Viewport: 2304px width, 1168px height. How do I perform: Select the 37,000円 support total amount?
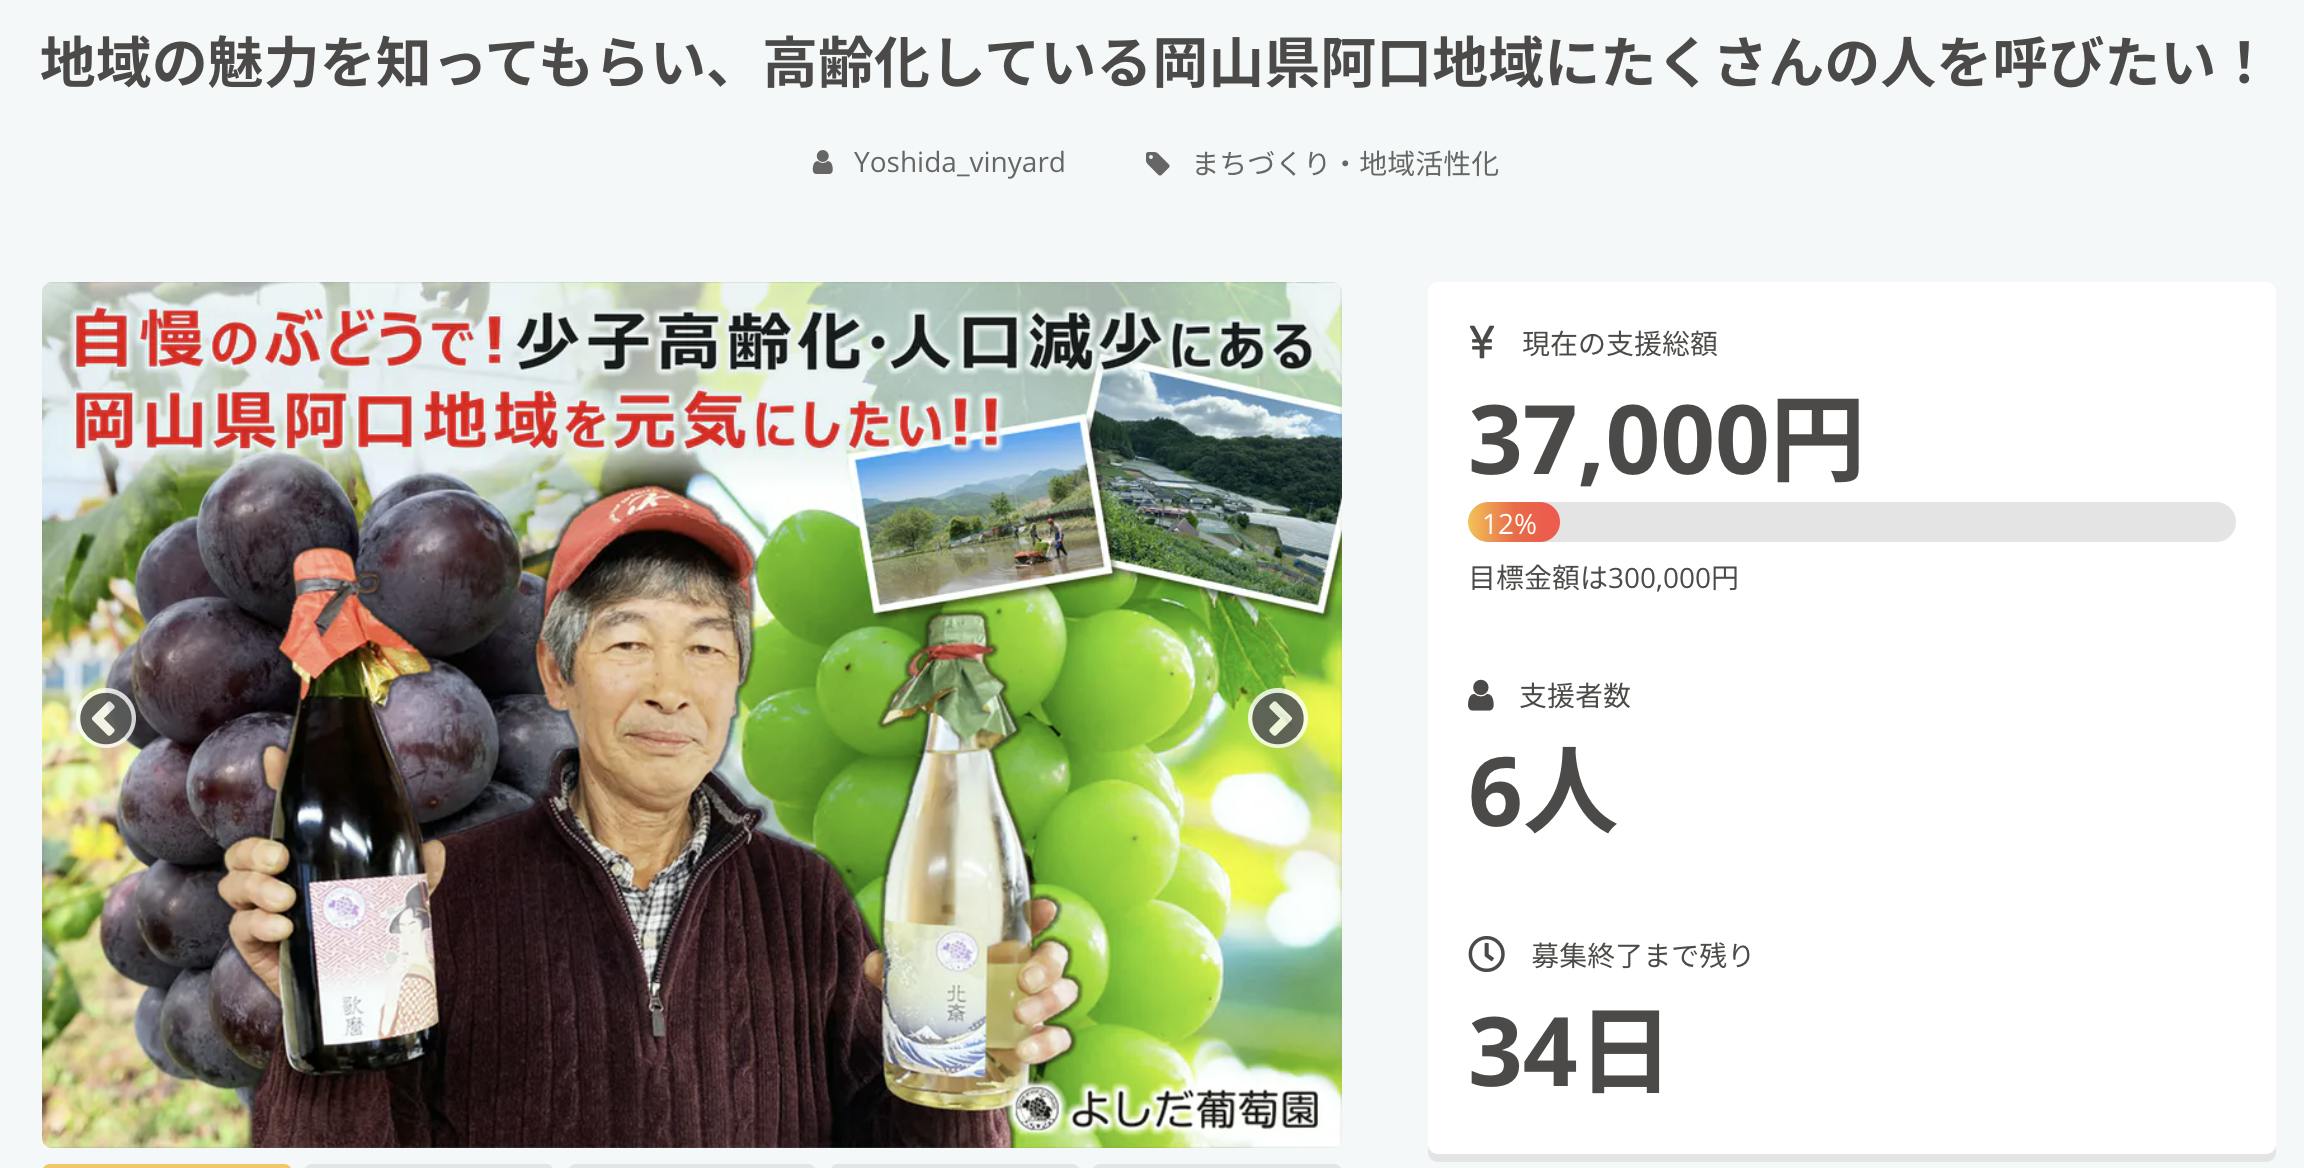[1665, 440]
